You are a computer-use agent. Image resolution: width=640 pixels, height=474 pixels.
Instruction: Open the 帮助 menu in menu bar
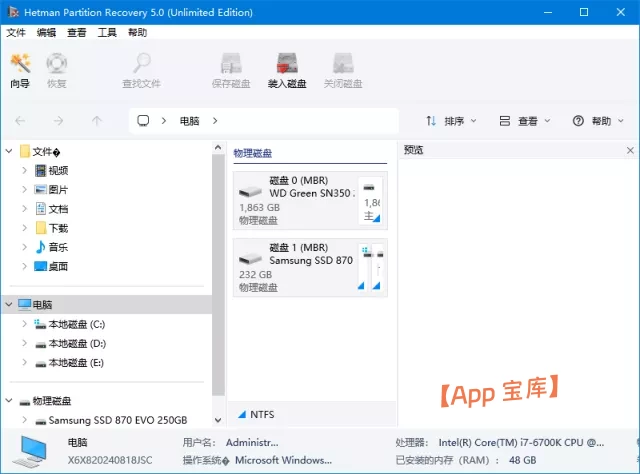point(138,33)
